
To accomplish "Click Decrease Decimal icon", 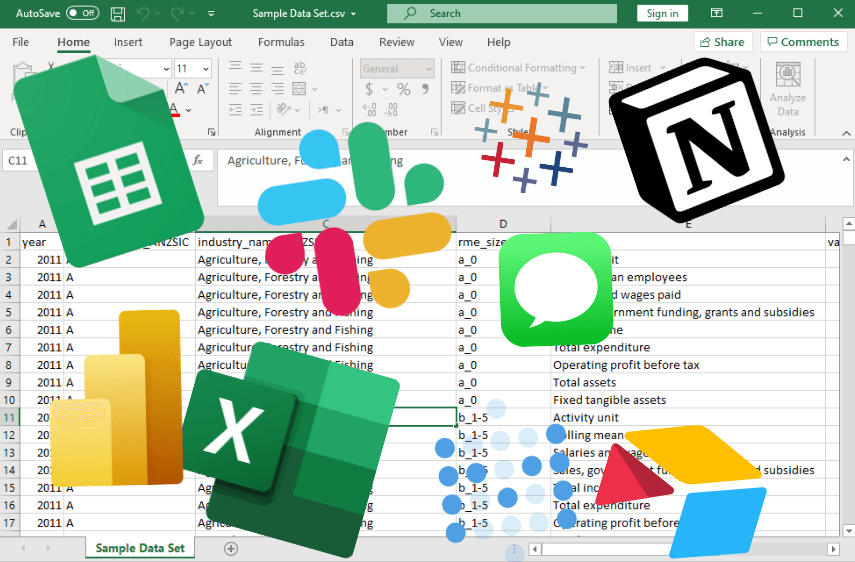I will [391, 110].
